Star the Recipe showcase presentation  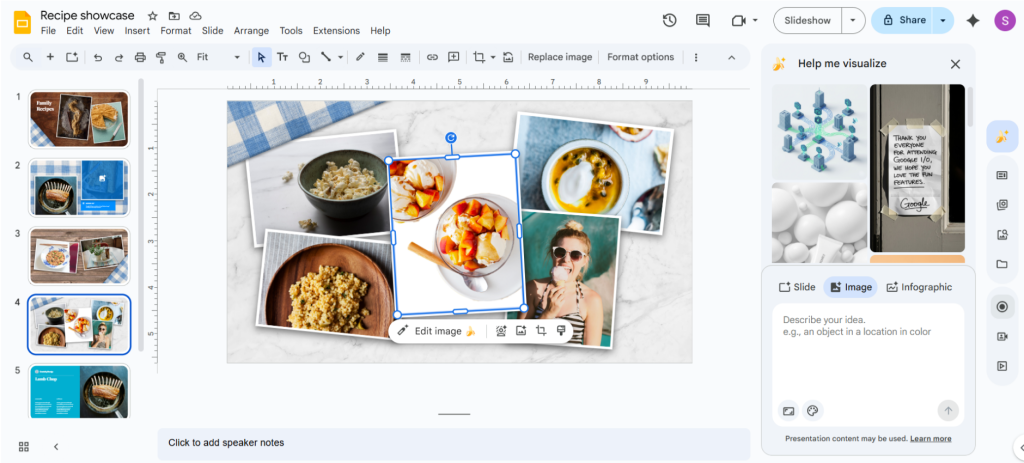pos(152,16)
